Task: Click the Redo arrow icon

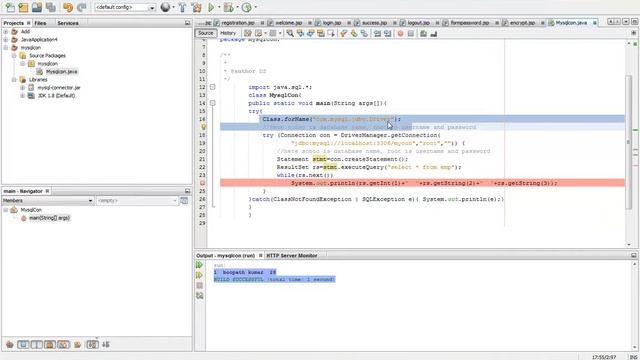Action: click(82, 7)
